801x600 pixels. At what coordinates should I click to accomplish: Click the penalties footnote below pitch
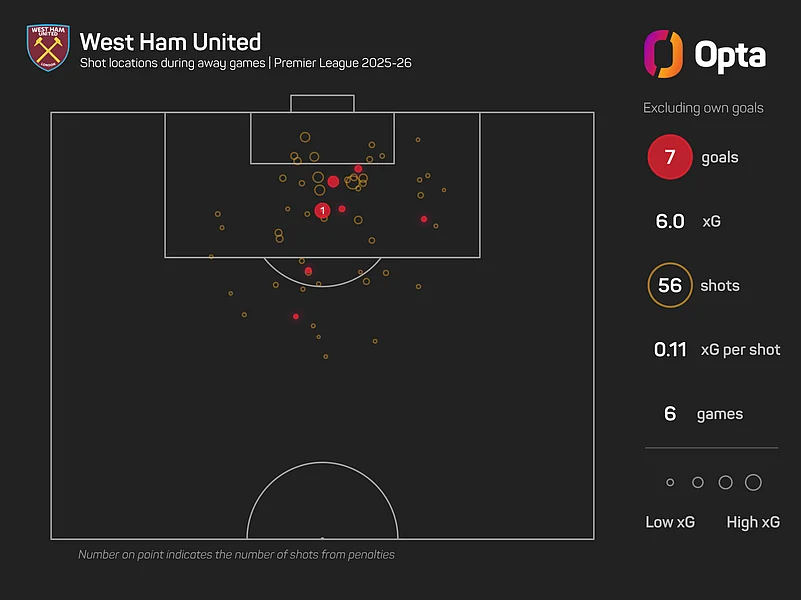[236, 554]
